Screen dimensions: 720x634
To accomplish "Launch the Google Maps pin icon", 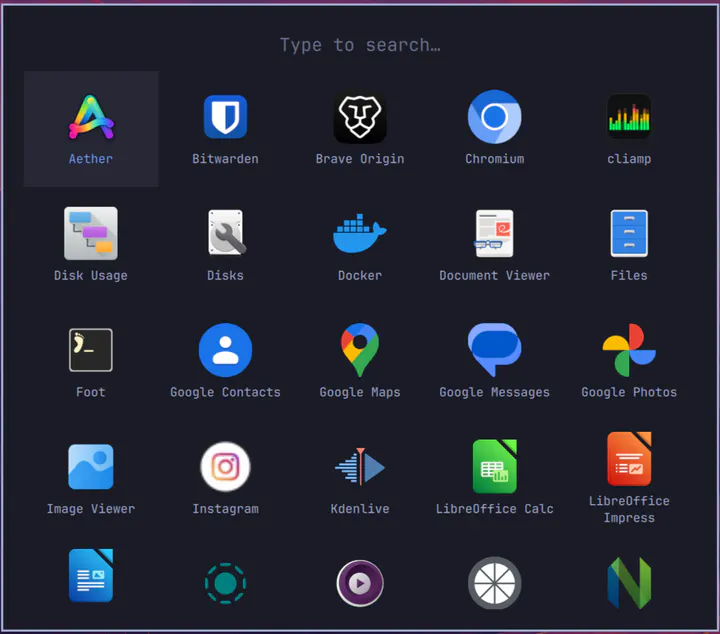I will pos(360,350).
